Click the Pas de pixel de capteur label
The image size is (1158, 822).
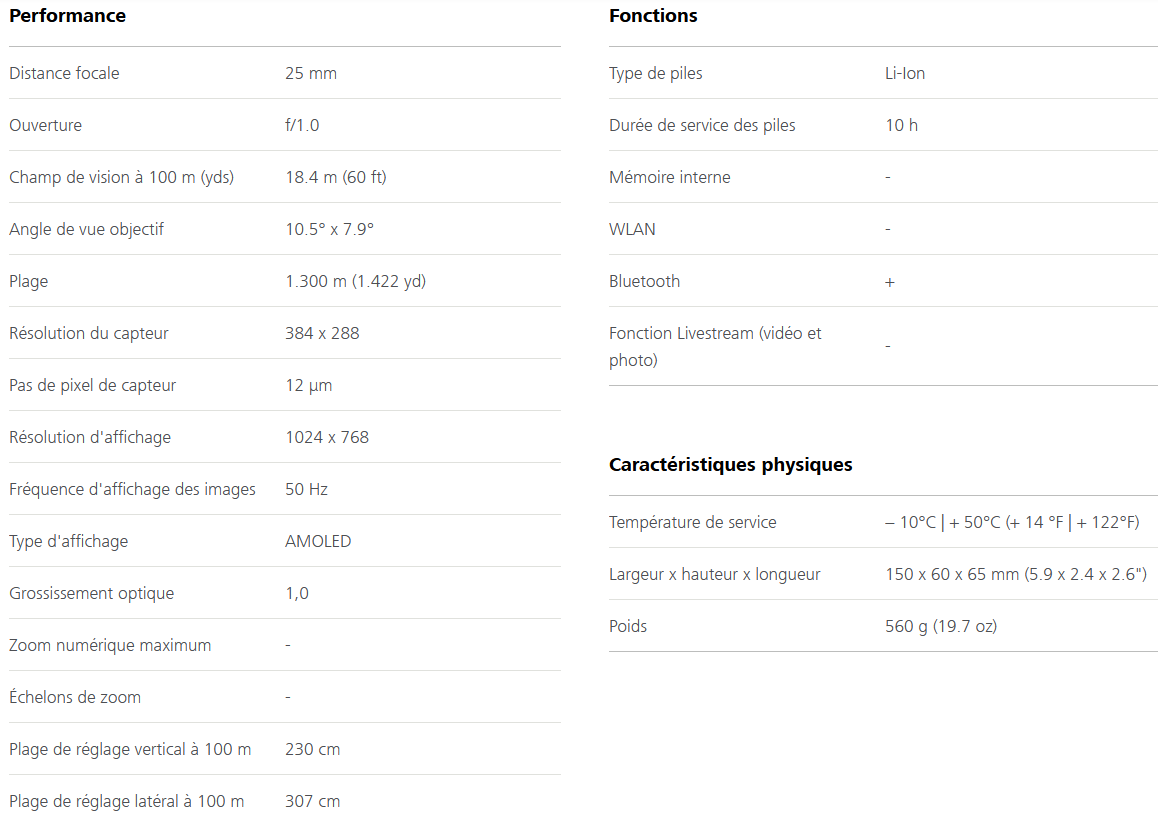pos(92,386)
